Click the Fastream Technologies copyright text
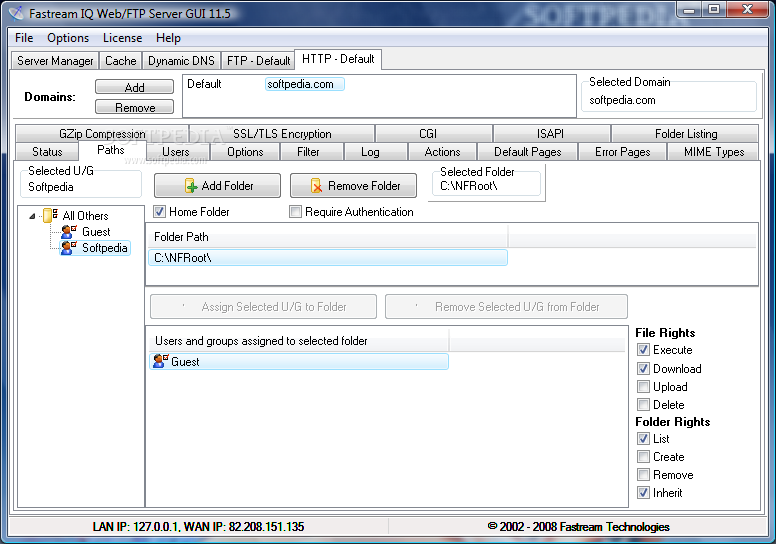776x544 pixels. click(x=579, y=527)
